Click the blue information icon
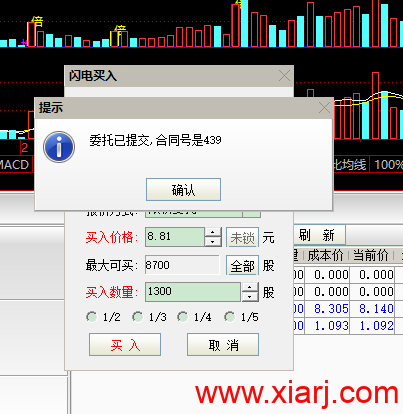The image size is (403, 414). pos(59,147)
